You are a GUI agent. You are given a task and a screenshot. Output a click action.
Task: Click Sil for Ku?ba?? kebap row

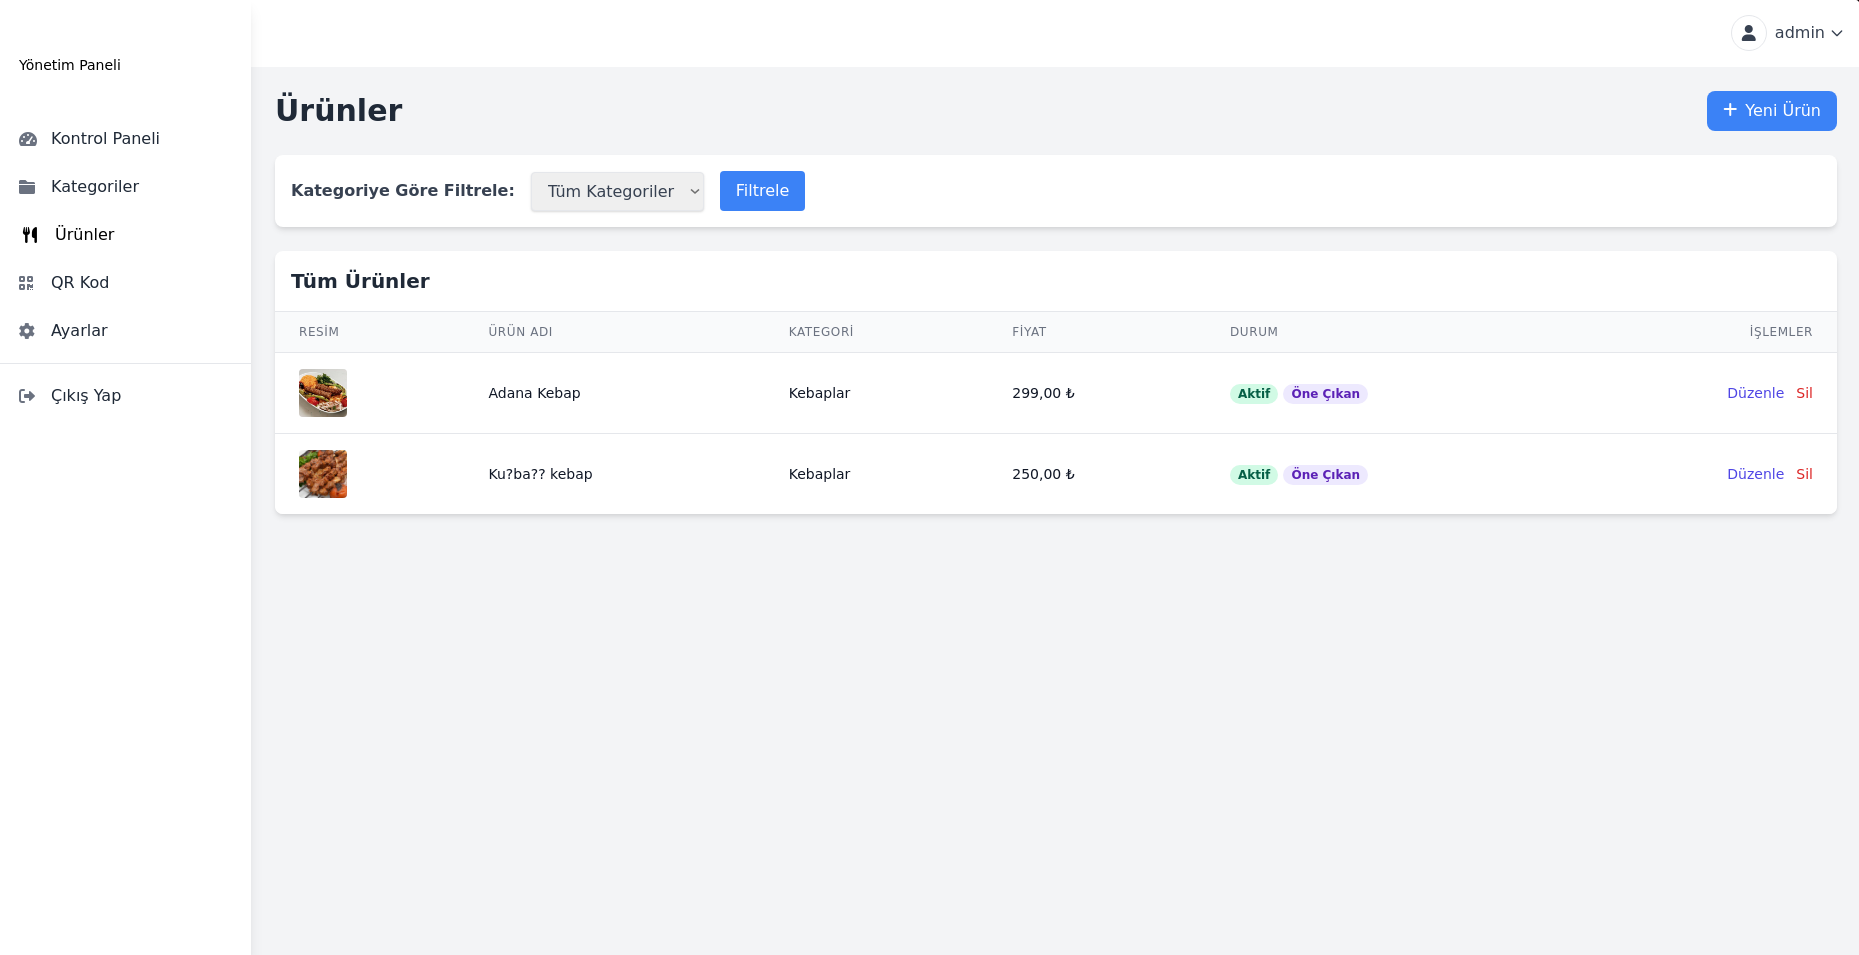click(x=1804, y=474)
